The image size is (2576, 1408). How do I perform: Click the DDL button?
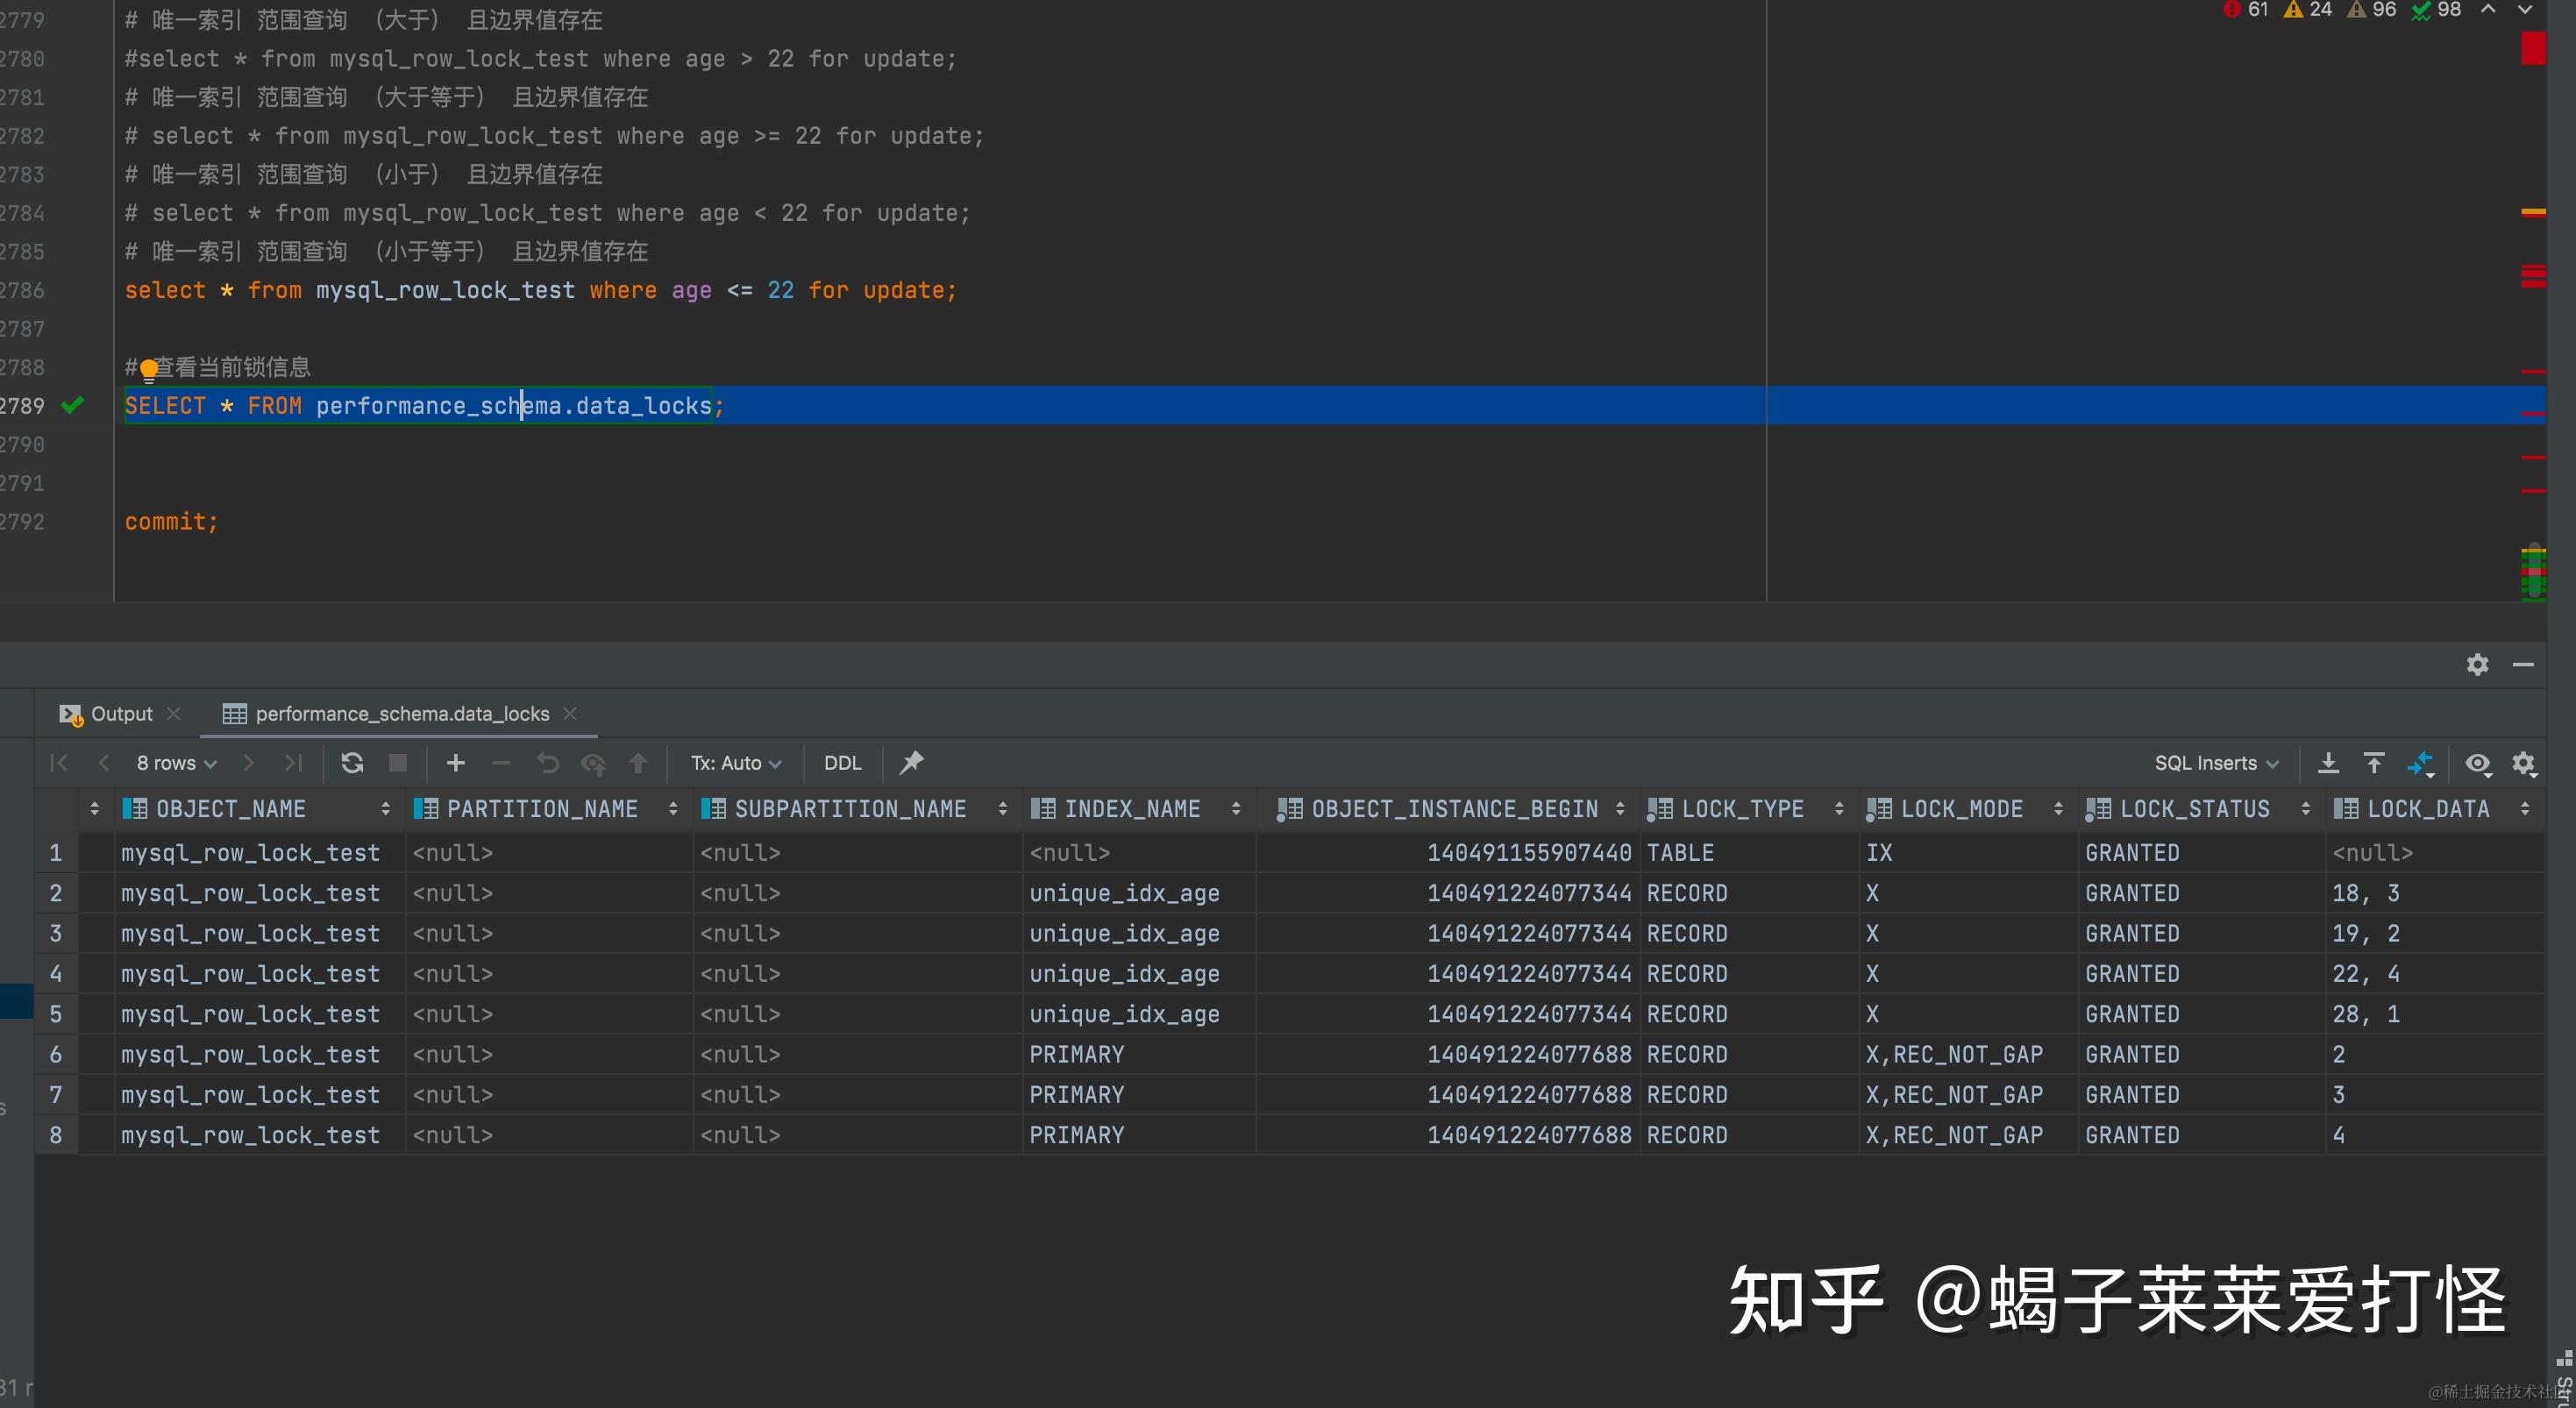[843, 762]
